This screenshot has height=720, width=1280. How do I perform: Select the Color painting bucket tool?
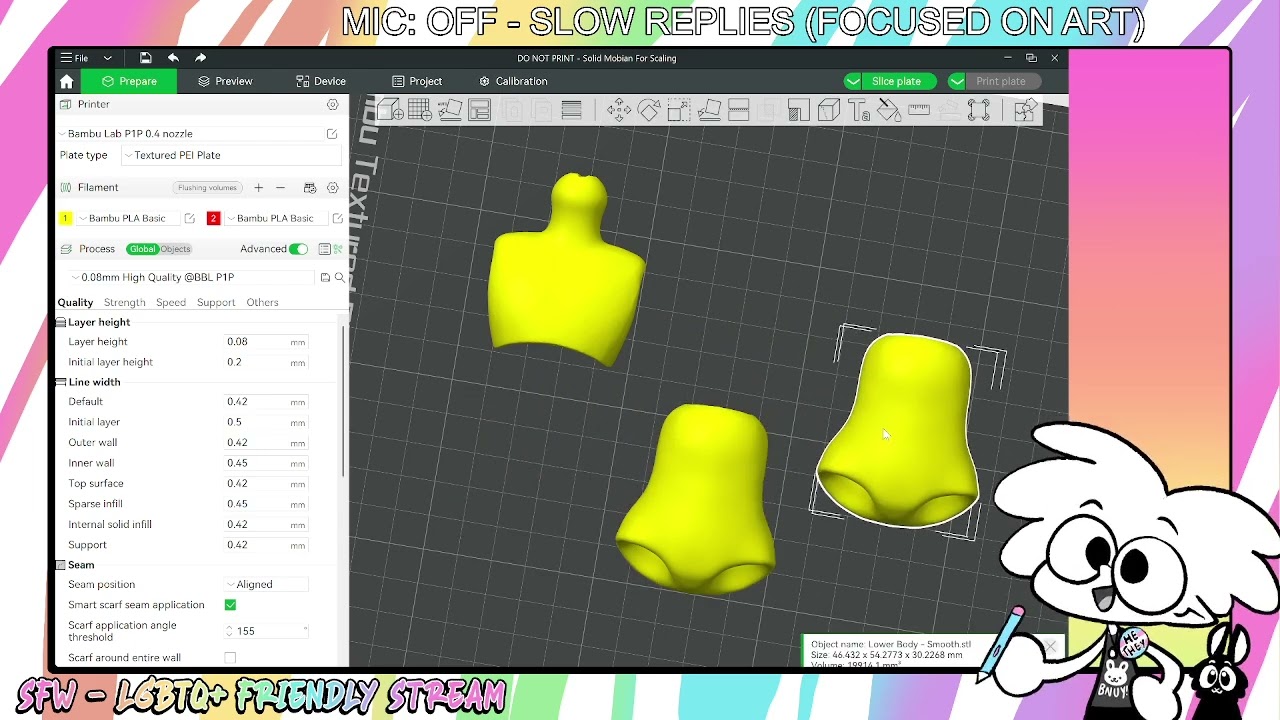tap(888, 110)
